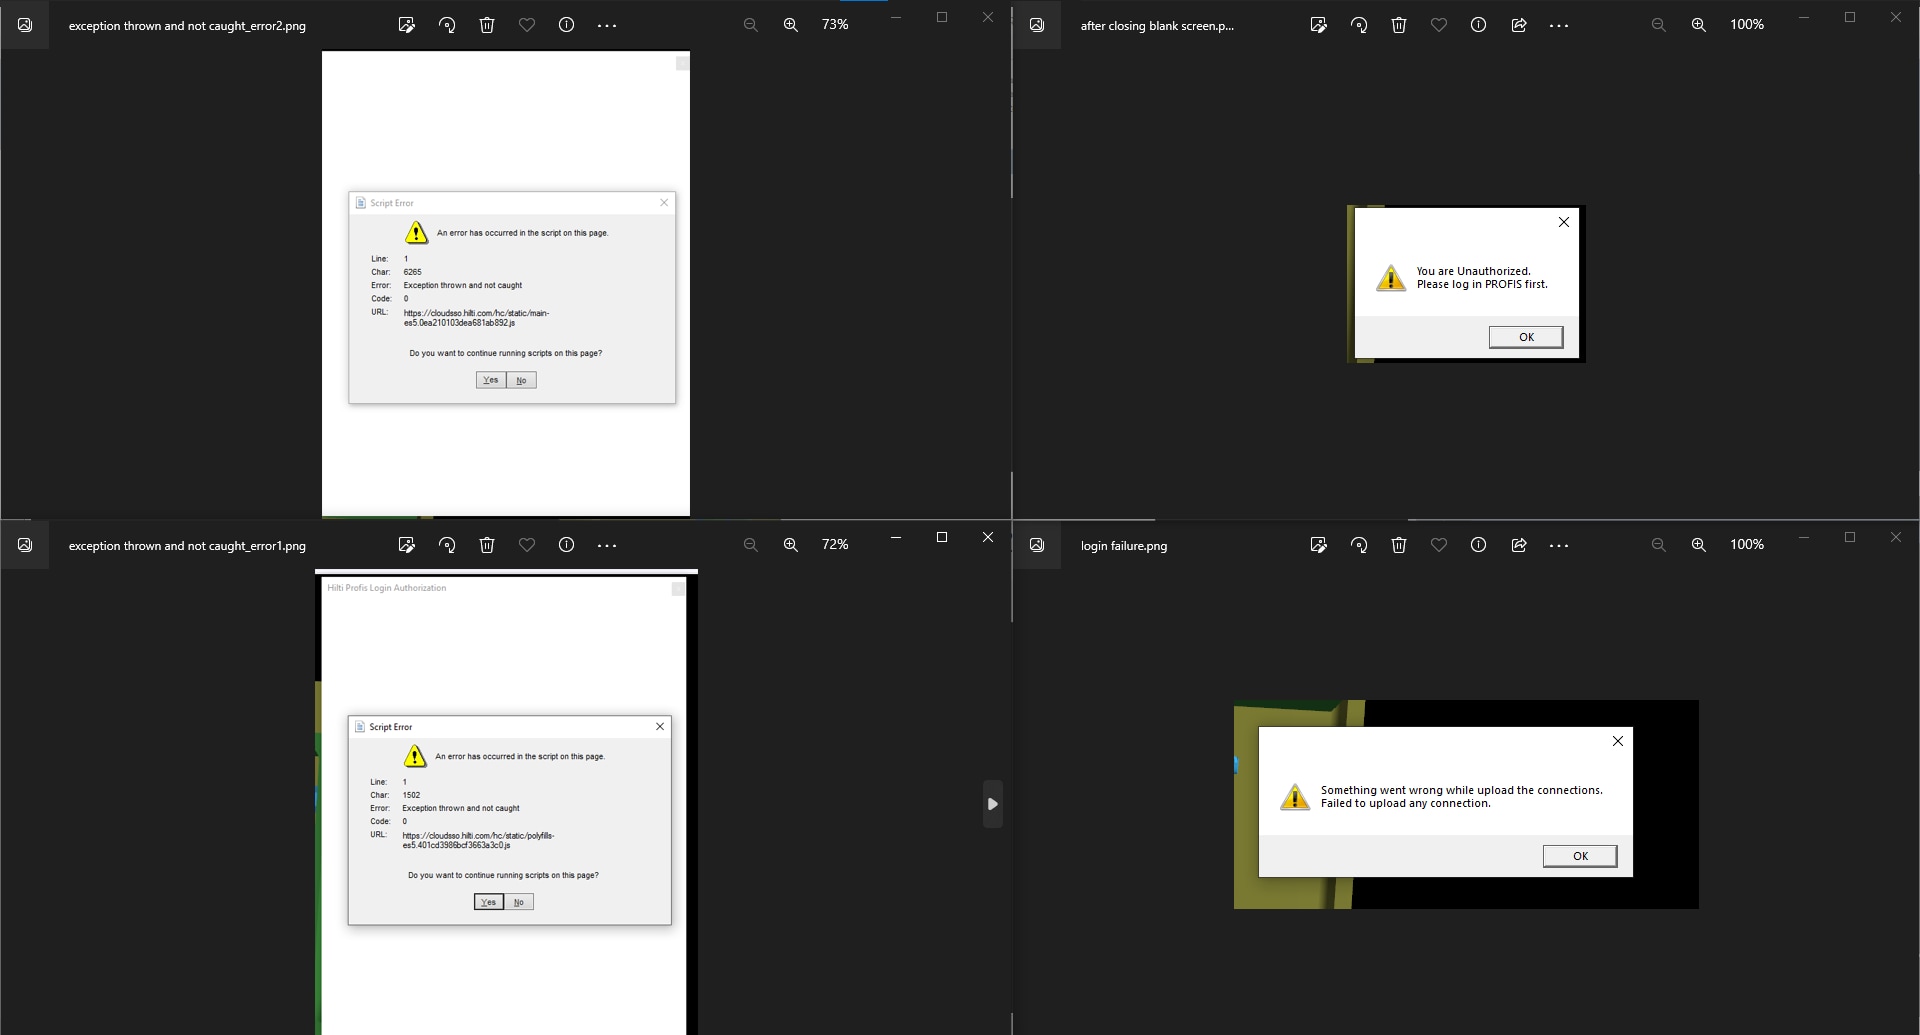This screenshot has height=1035, width=1920.
Task: Open three-dot menu in 'after closing blank screen' window
Action: pos(1558,25)
